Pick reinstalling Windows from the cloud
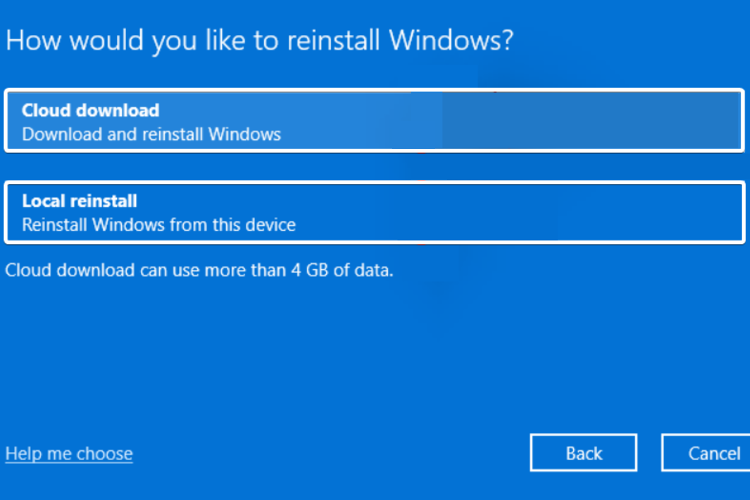The height and width of the screenshot is (500, 750). click(373, 121)
